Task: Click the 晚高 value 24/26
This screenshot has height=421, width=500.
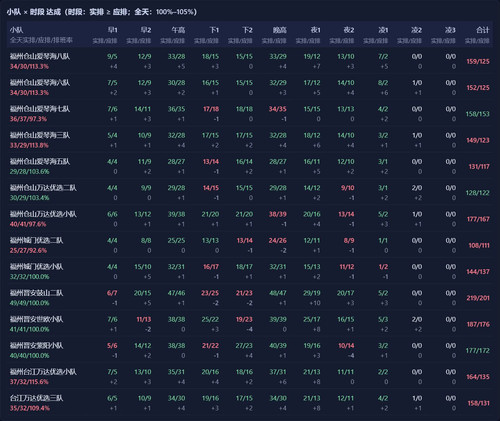Action: pos(278,240)
